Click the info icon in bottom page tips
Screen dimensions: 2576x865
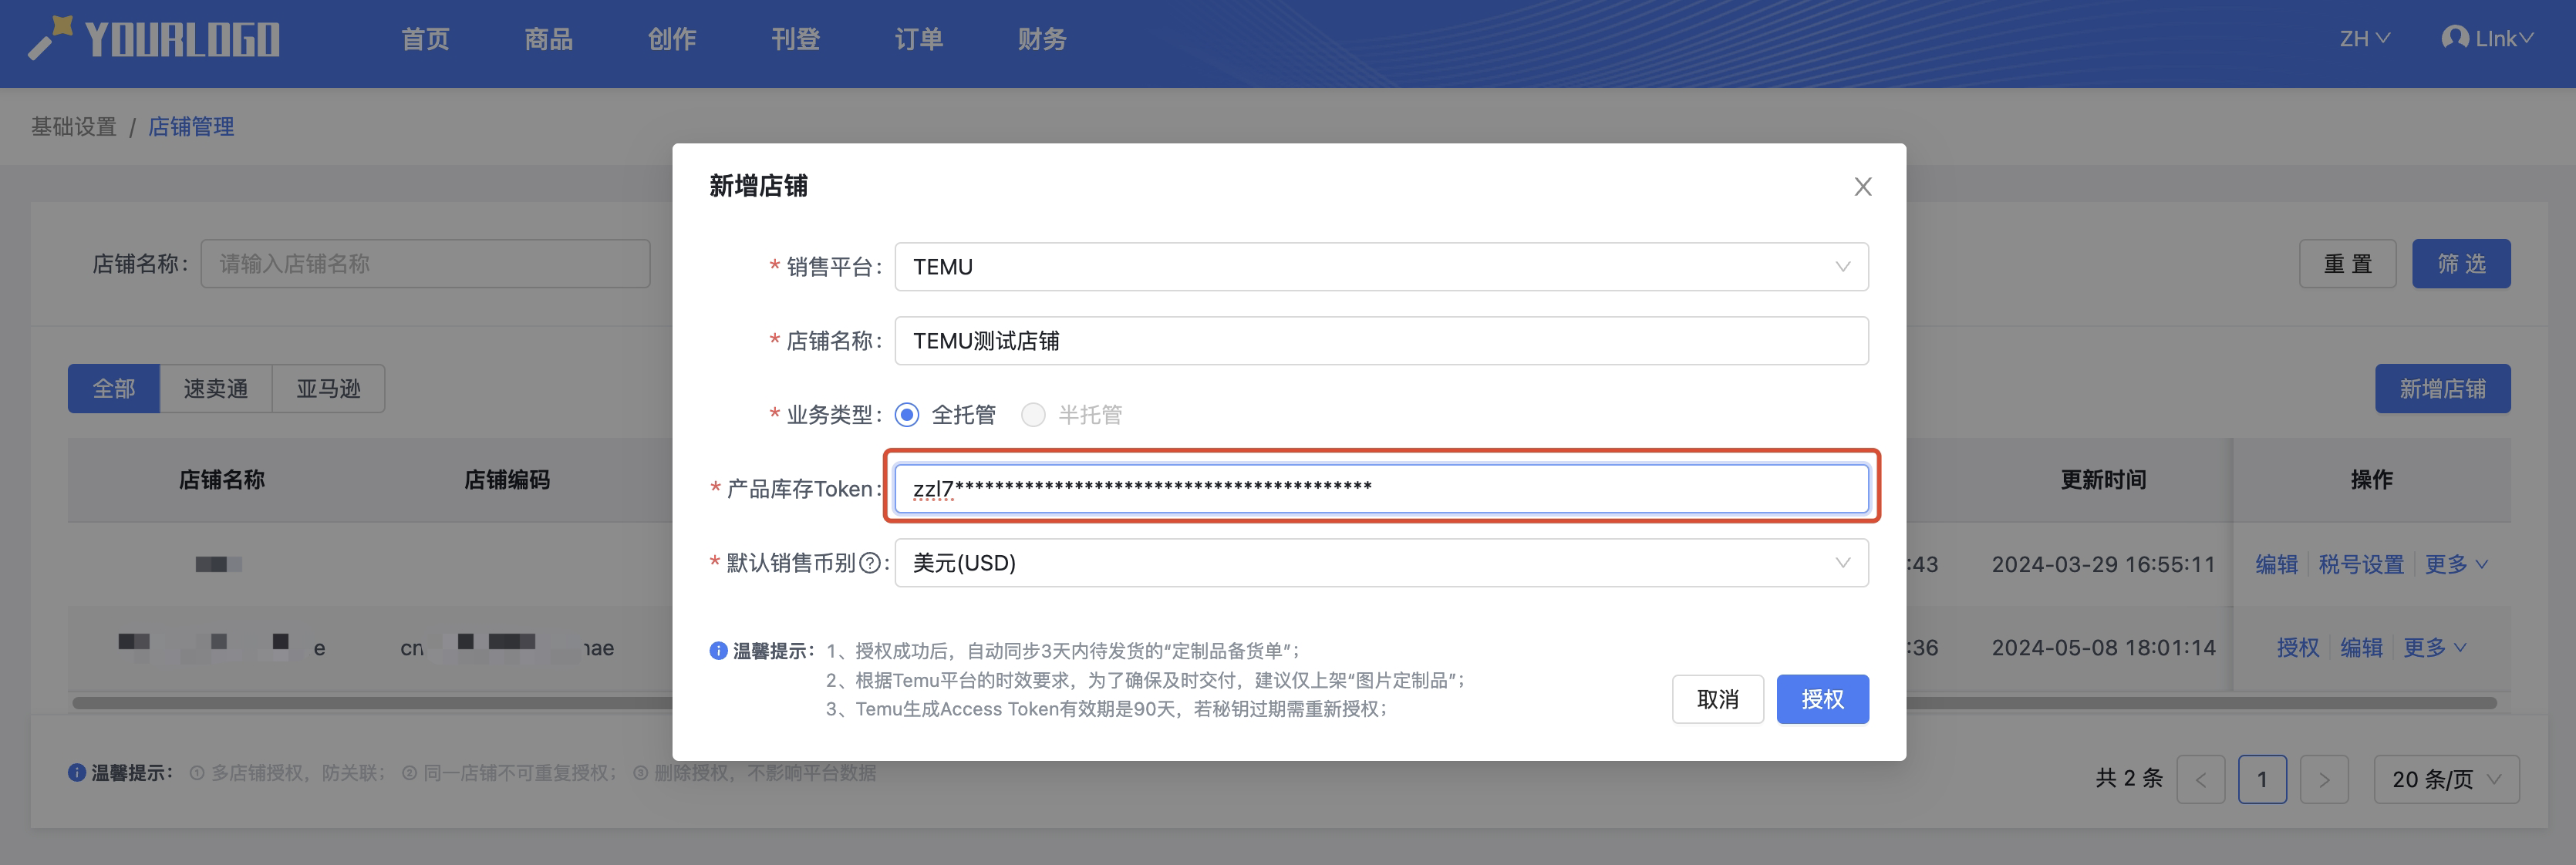point(77,773)
